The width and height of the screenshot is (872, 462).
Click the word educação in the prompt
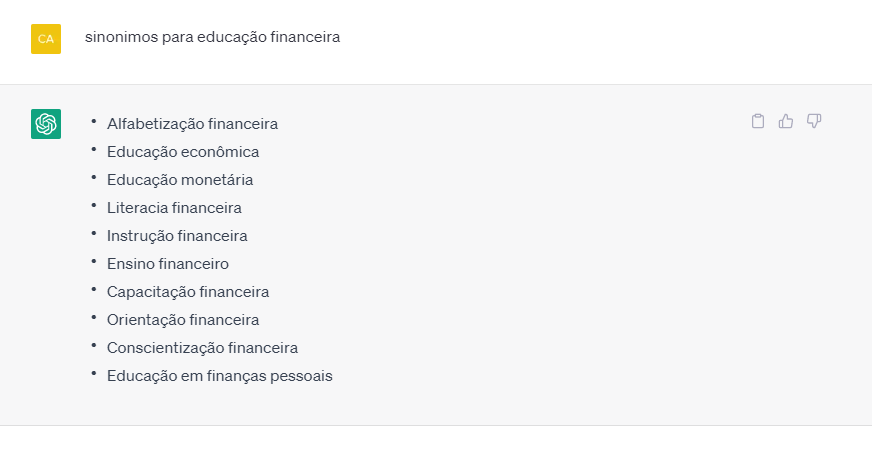tap(231, 37)
